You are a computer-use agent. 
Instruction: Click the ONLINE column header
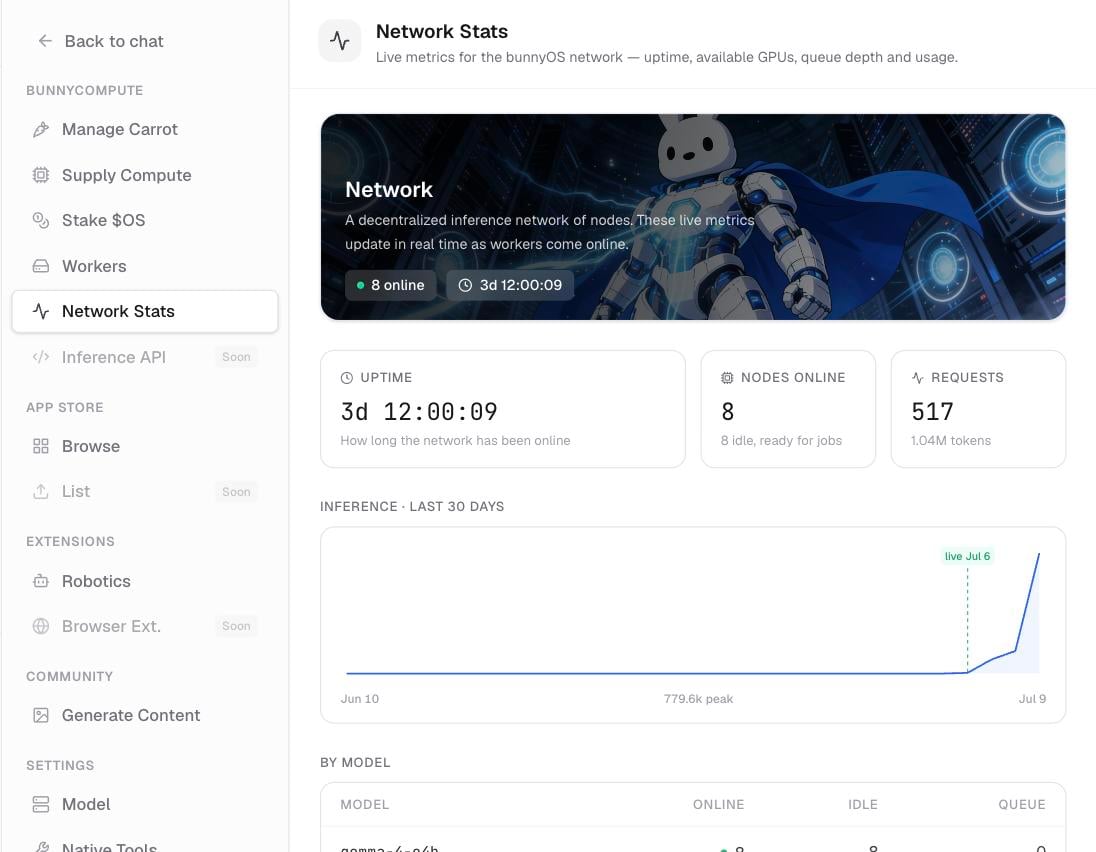(x=719, y=804)
